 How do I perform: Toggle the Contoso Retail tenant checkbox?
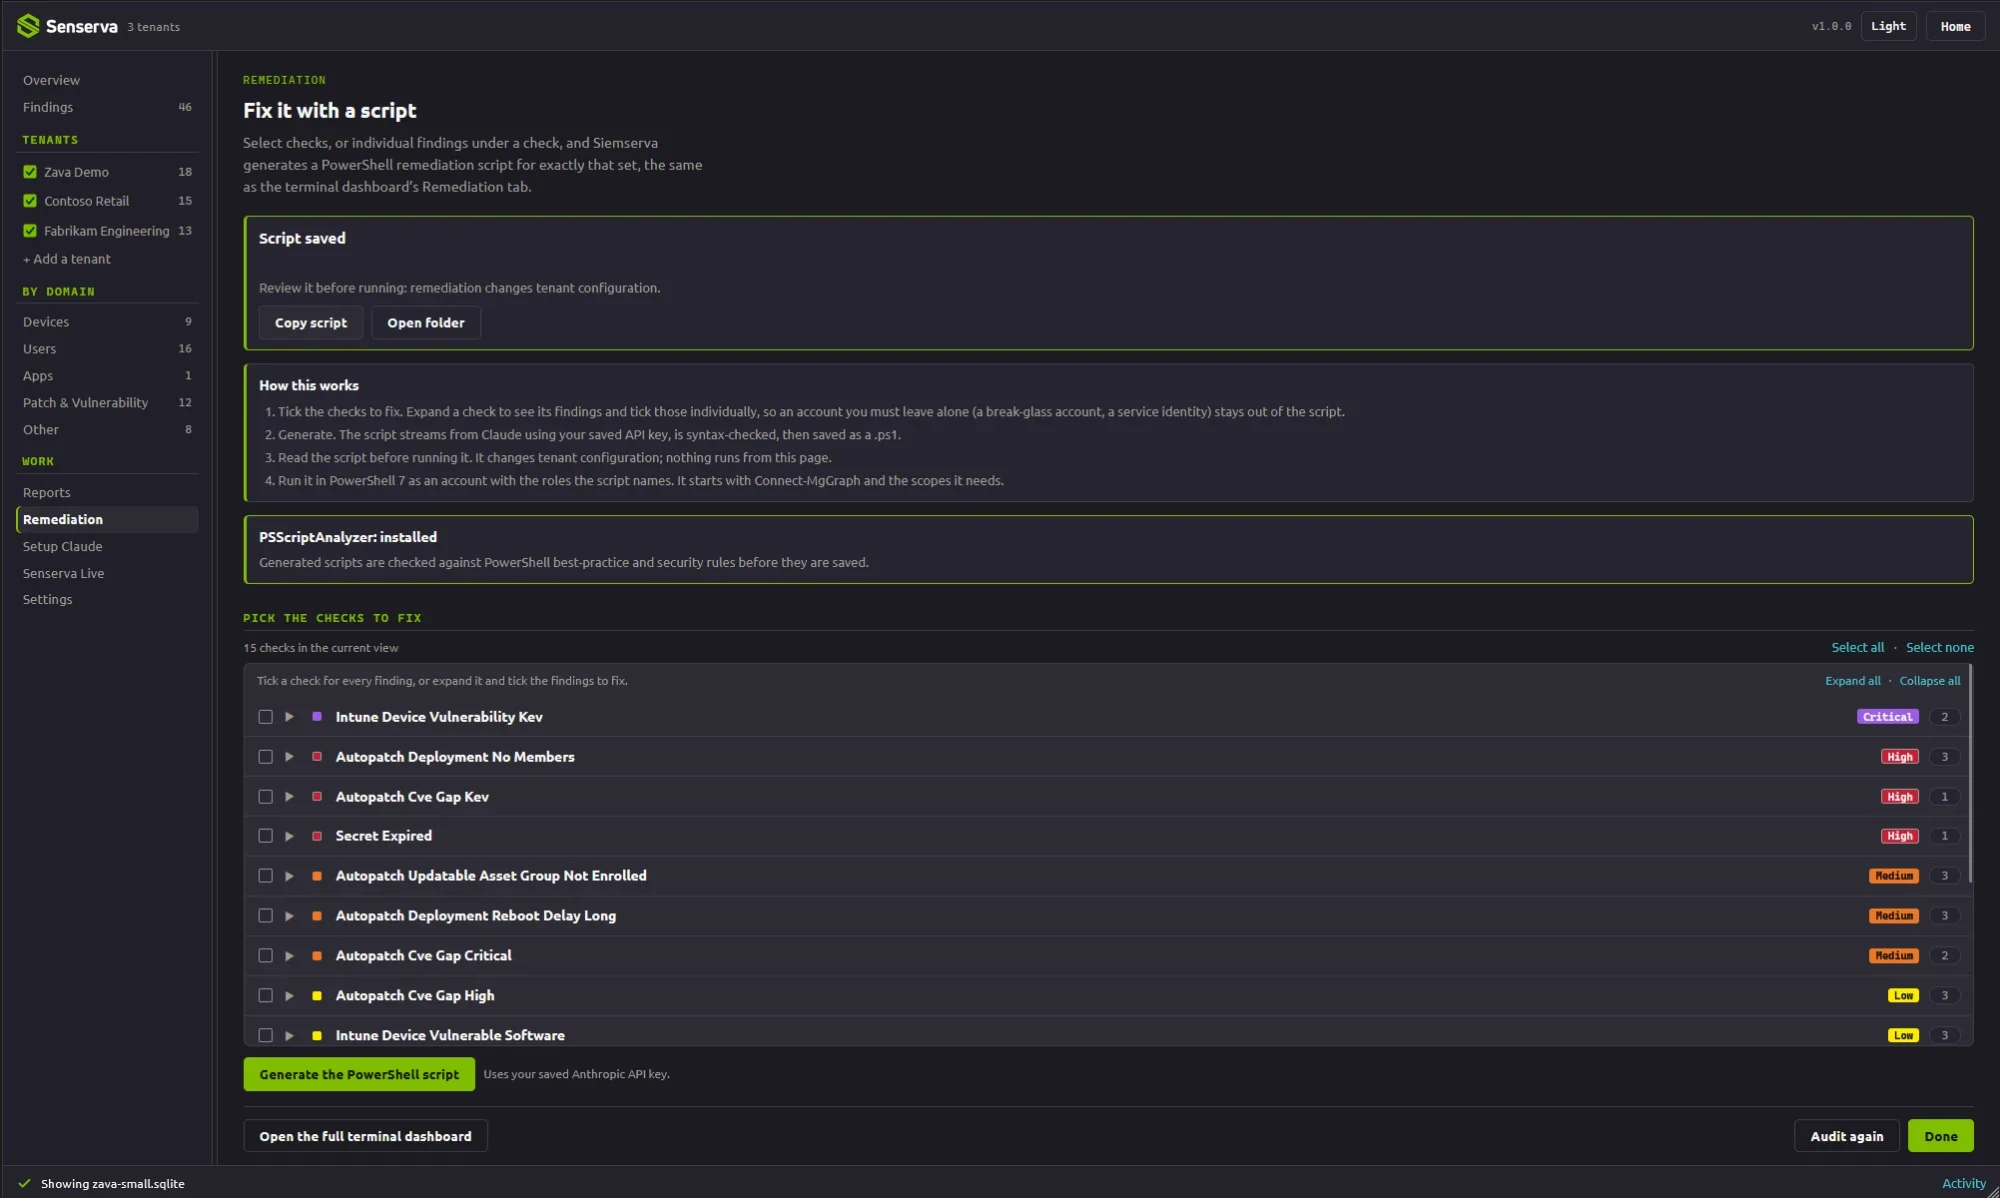(30, 201)
